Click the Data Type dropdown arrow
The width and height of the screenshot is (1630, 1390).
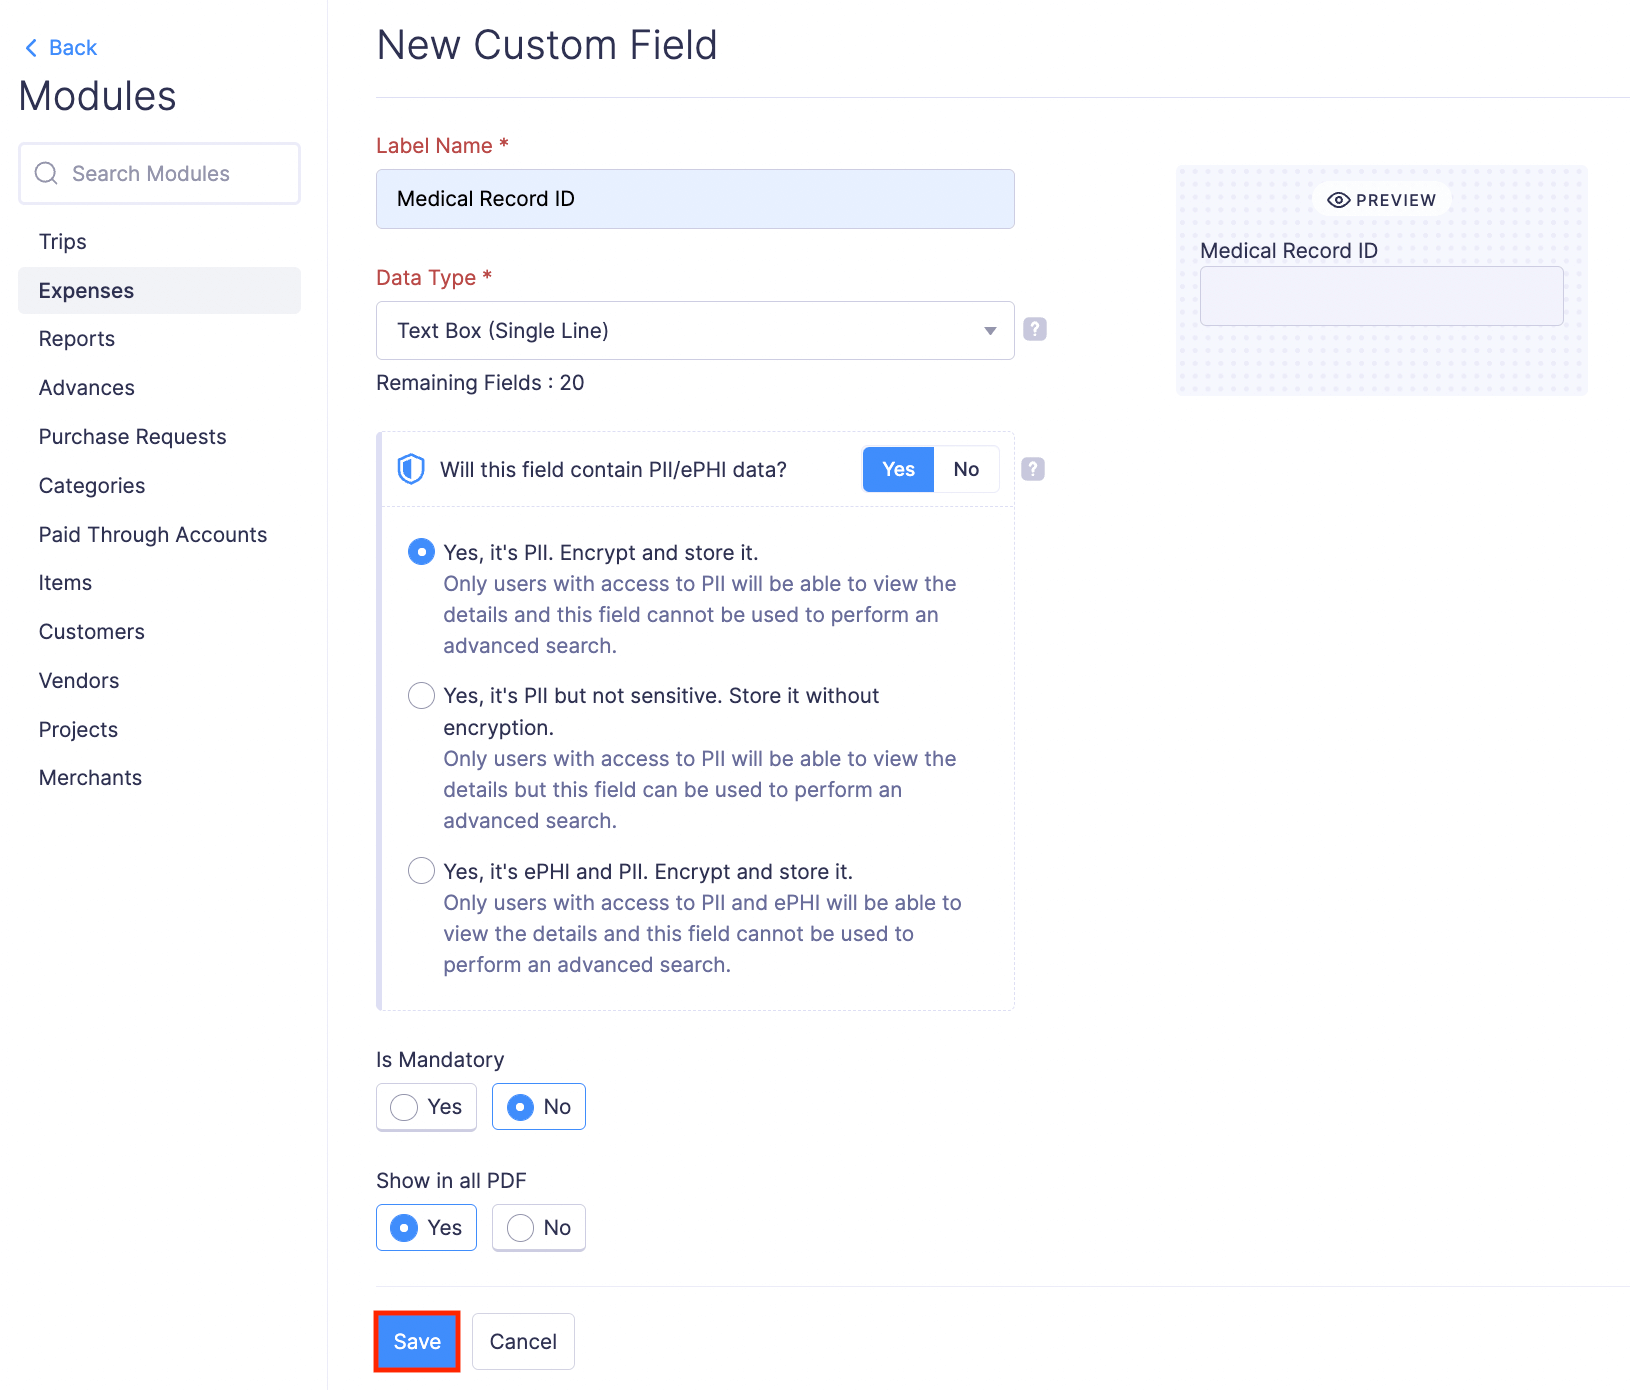[x=990, y=331]
